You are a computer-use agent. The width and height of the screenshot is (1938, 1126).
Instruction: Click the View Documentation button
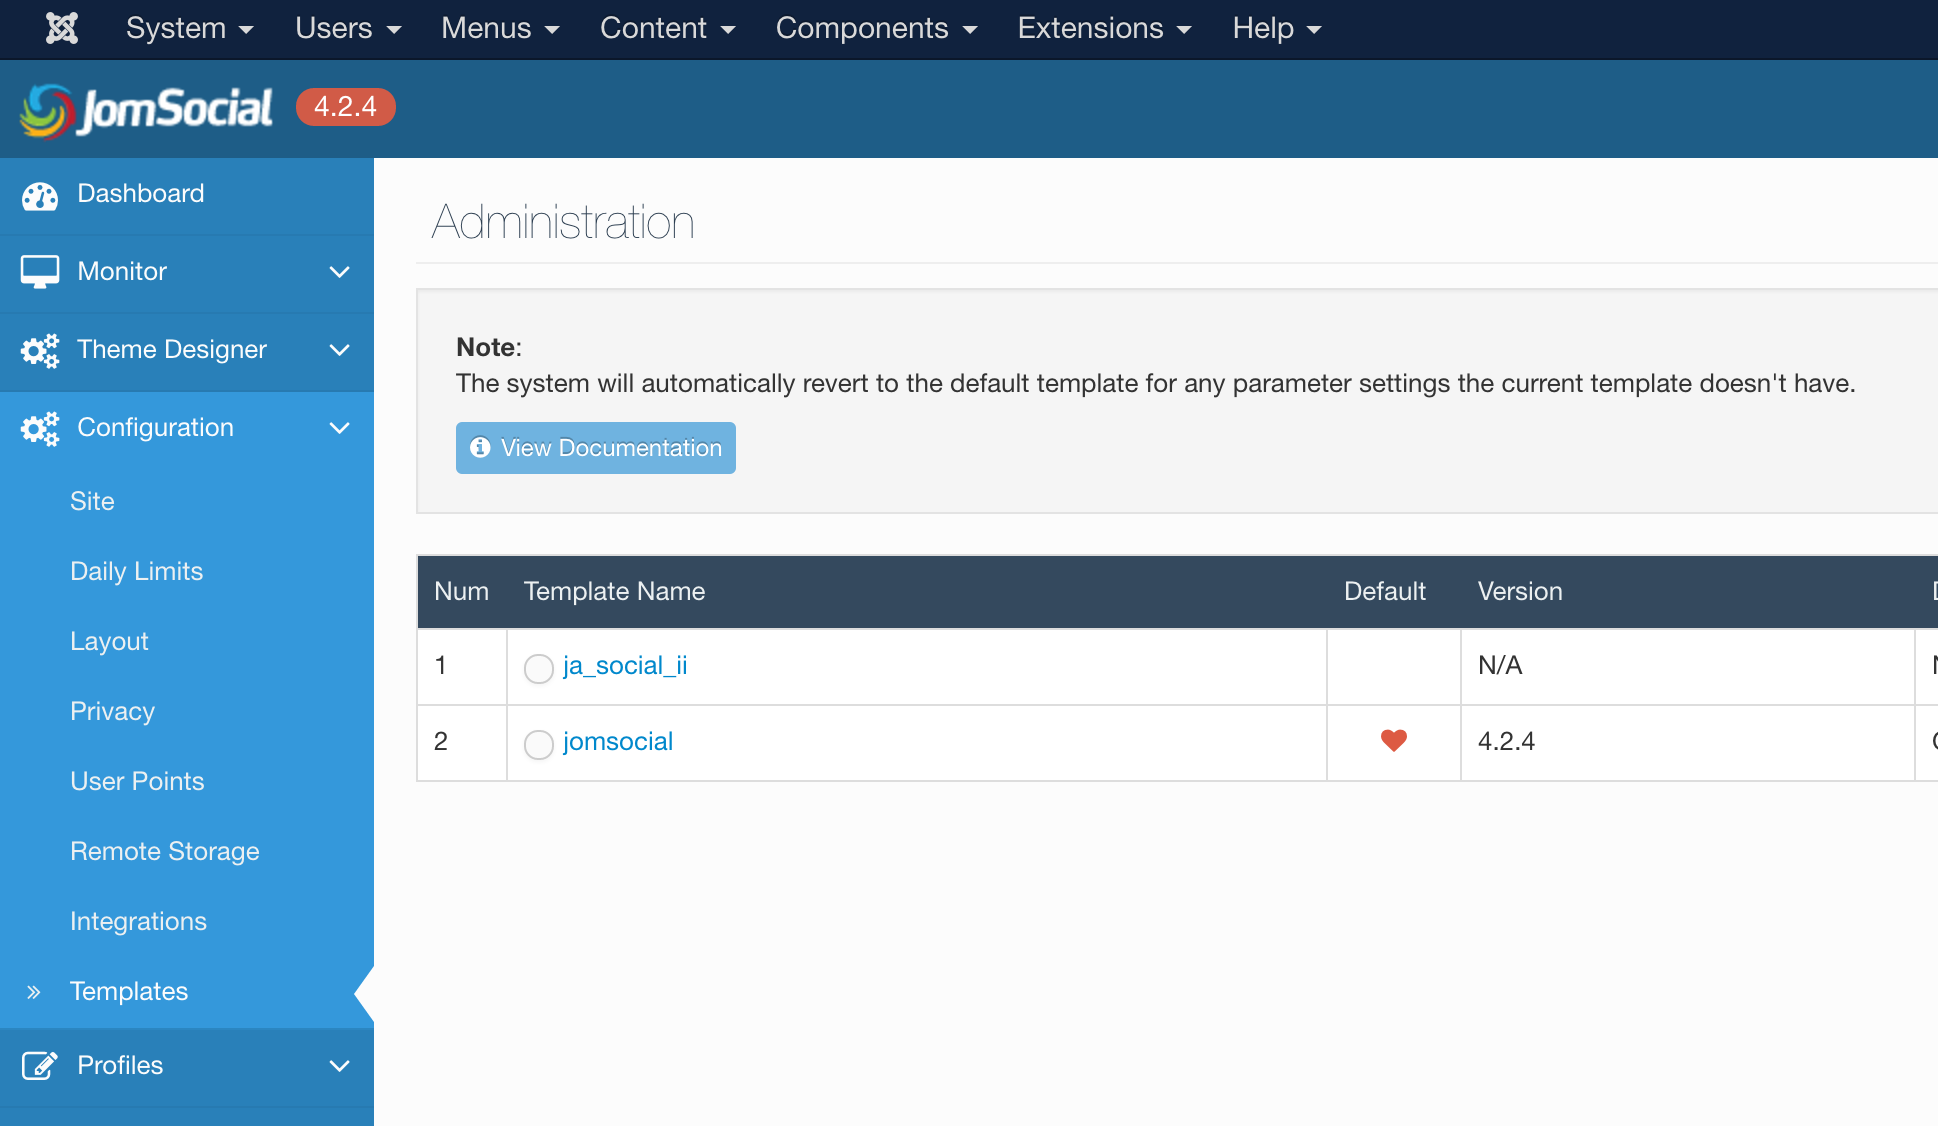click(596, 448)
